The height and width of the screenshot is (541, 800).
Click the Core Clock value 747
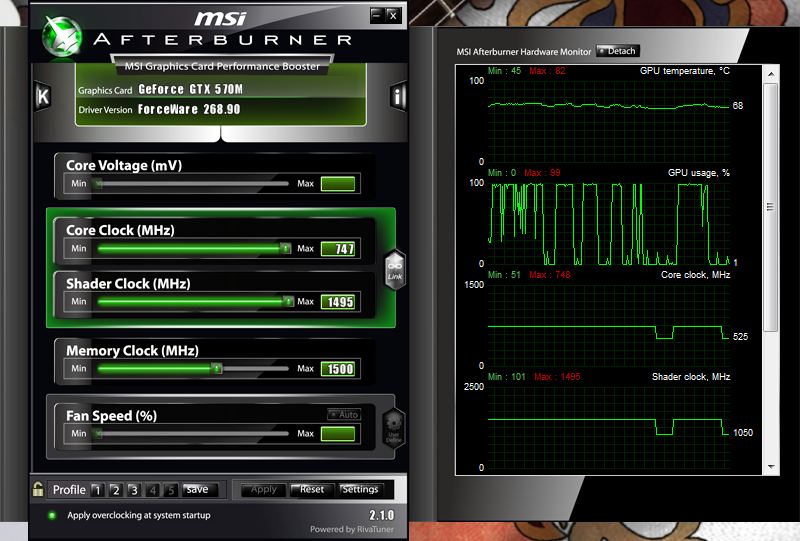[338, 249]
